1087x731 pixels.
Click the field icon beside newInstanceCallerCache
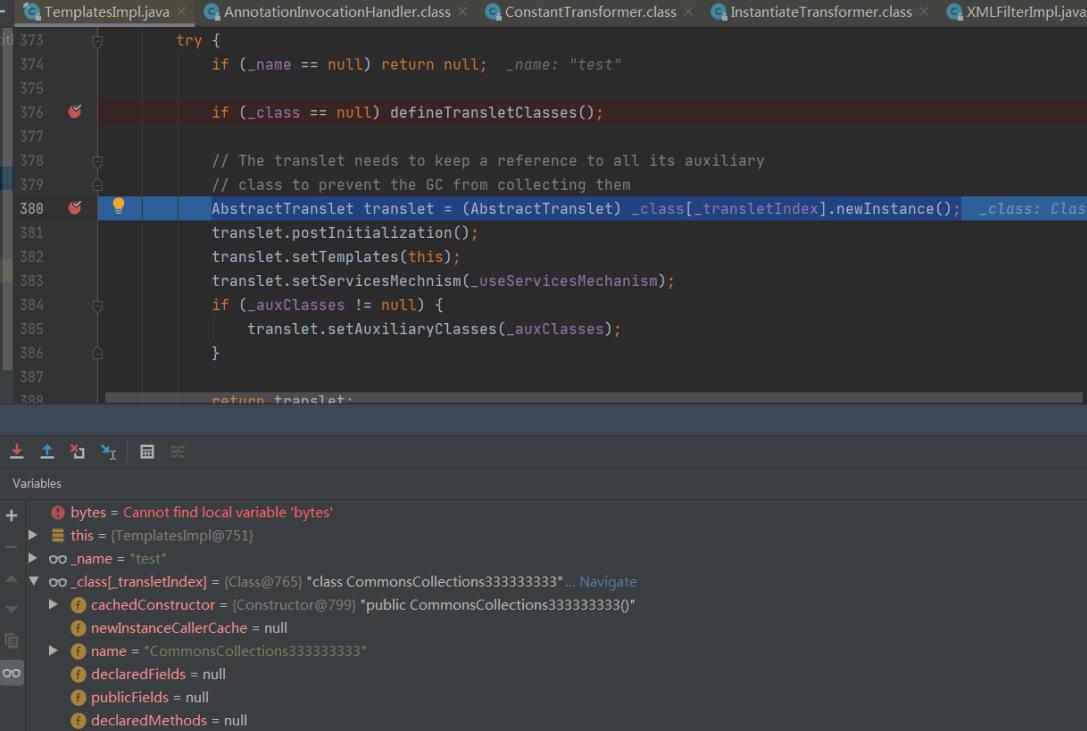coord(78,628)
